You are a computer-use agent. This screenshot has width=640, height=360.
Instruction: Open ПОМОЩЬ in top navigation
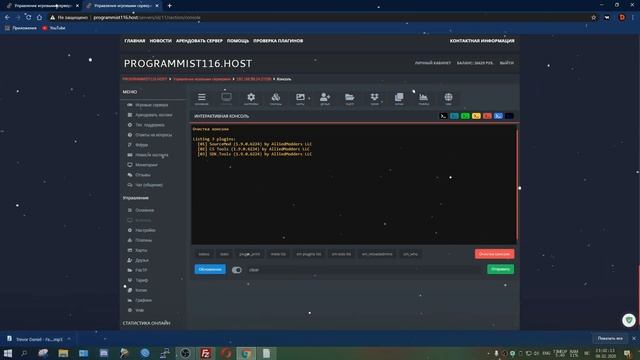point(238,41)
